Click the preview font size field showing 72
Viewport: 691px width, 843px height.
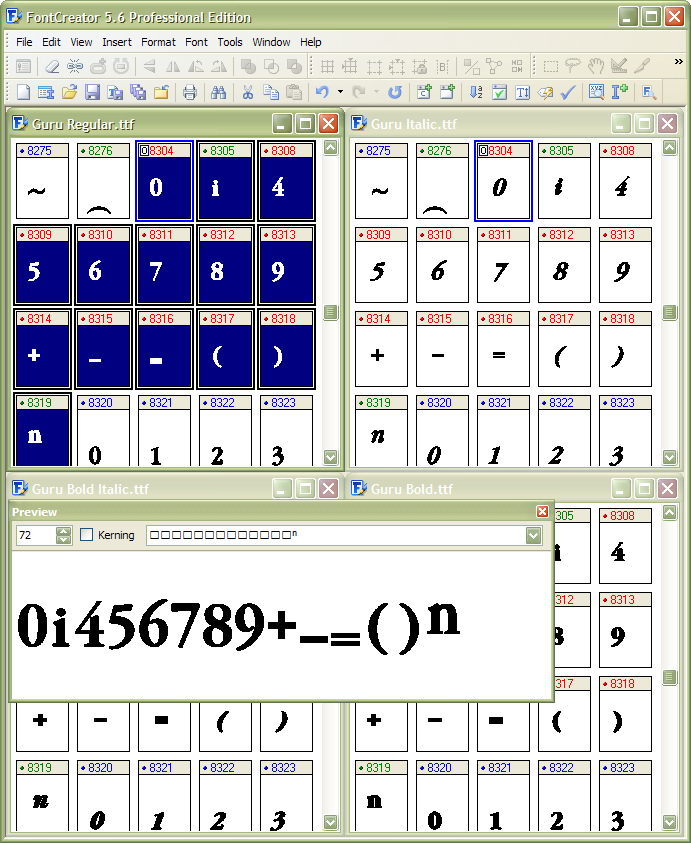(x=35, y=535)
